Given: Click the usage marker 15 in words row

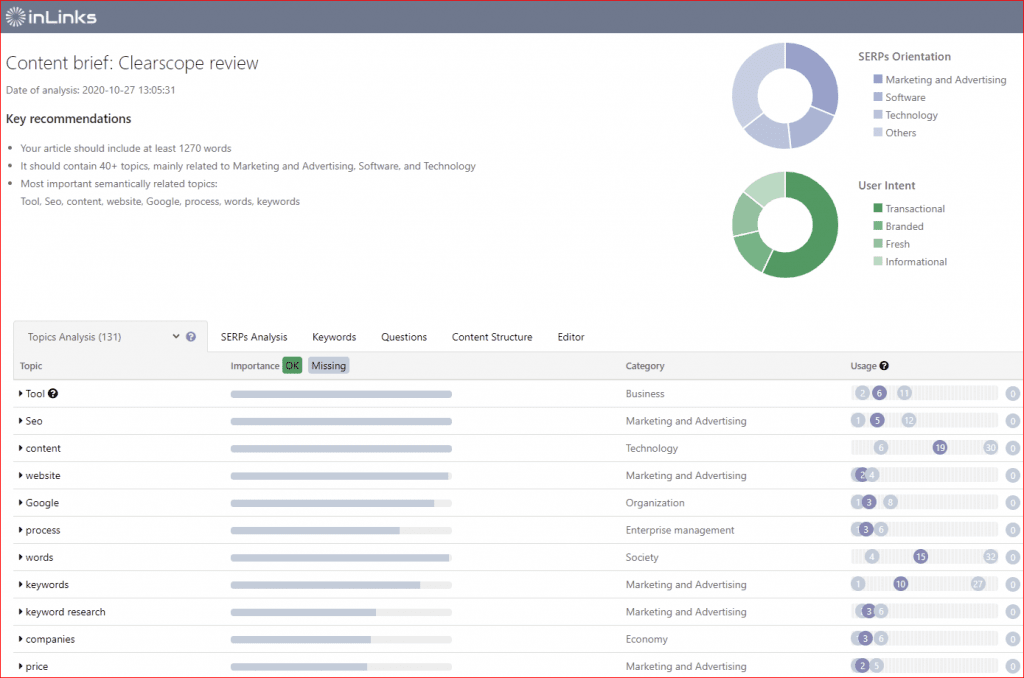Looking at the screenshot, I should [920, 557].
